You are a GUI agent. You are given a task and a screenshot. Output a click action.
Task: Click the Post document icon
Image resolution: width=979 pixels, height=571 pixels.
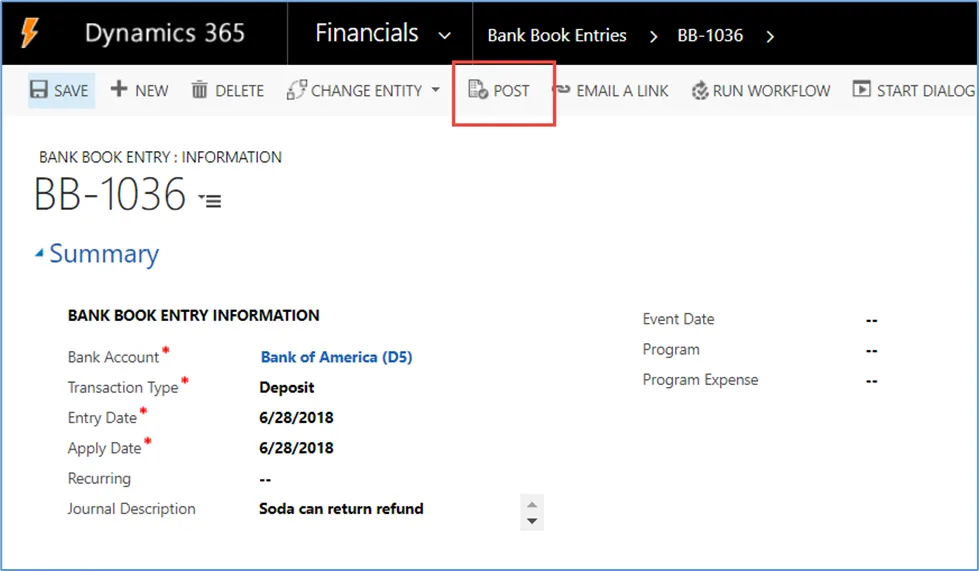478,89
